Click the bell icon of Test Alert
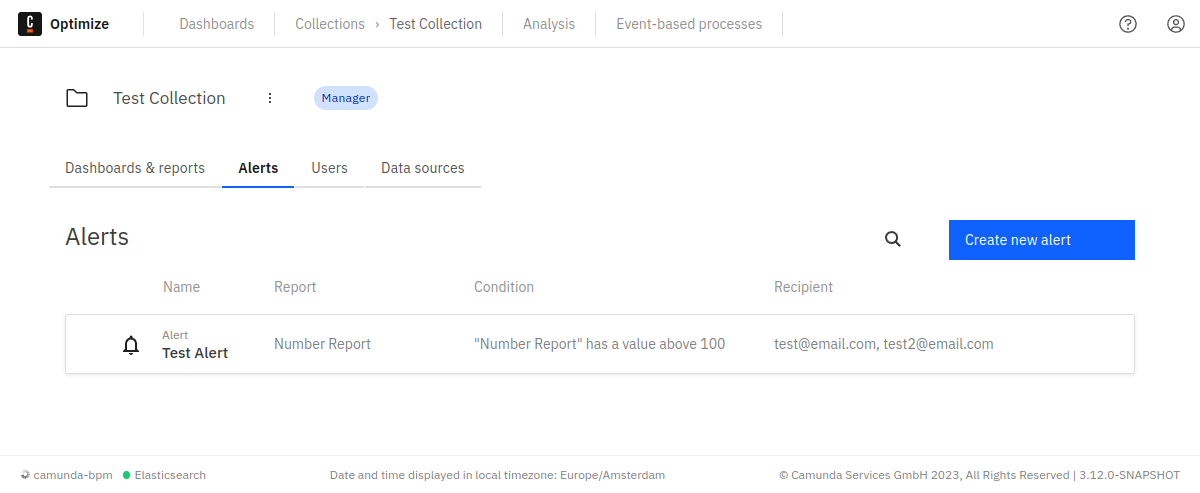 pyautogui.click(x=131, y=345)
